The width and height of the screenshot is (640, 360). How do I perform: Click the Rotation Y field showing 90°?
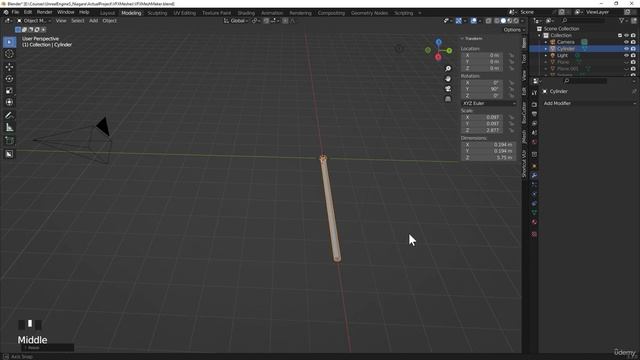tap(482, 89)
